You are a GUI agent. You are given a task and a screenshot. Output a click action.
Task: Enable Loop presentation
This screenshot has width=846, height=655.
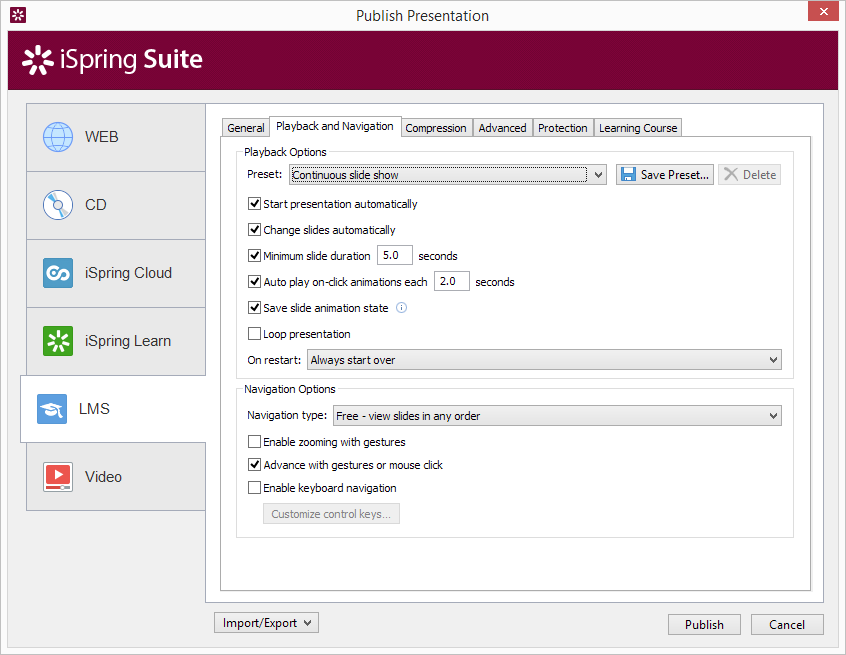pos(254,333)
